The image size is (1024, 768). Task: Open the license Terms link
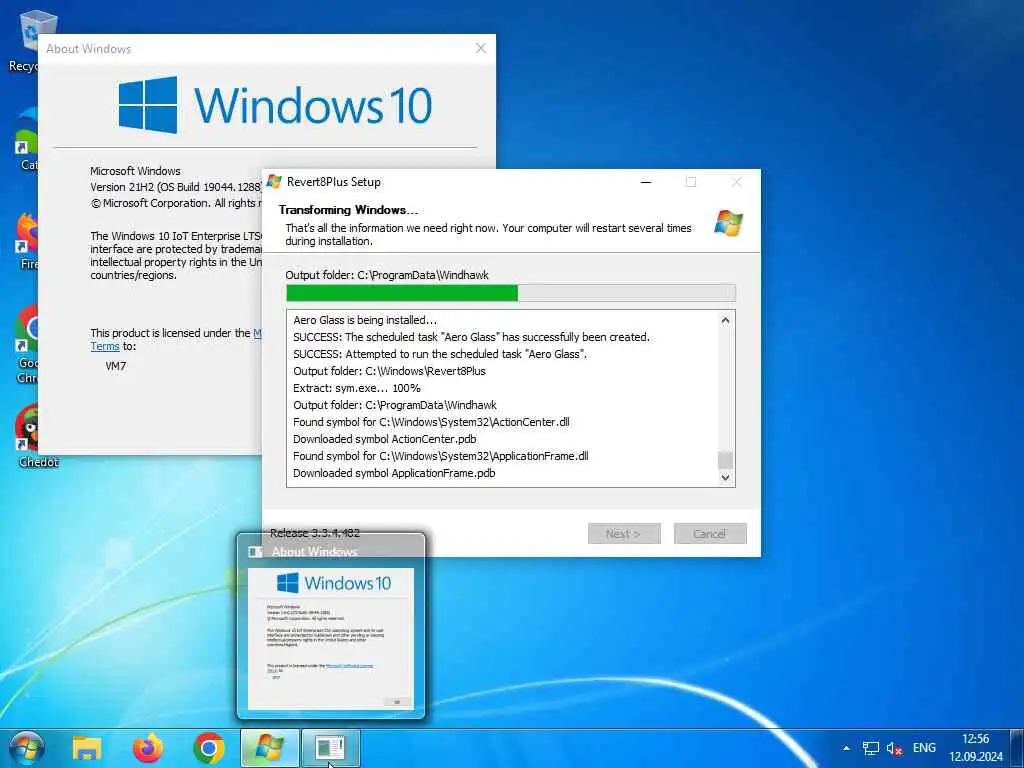[x=104, y=347]
